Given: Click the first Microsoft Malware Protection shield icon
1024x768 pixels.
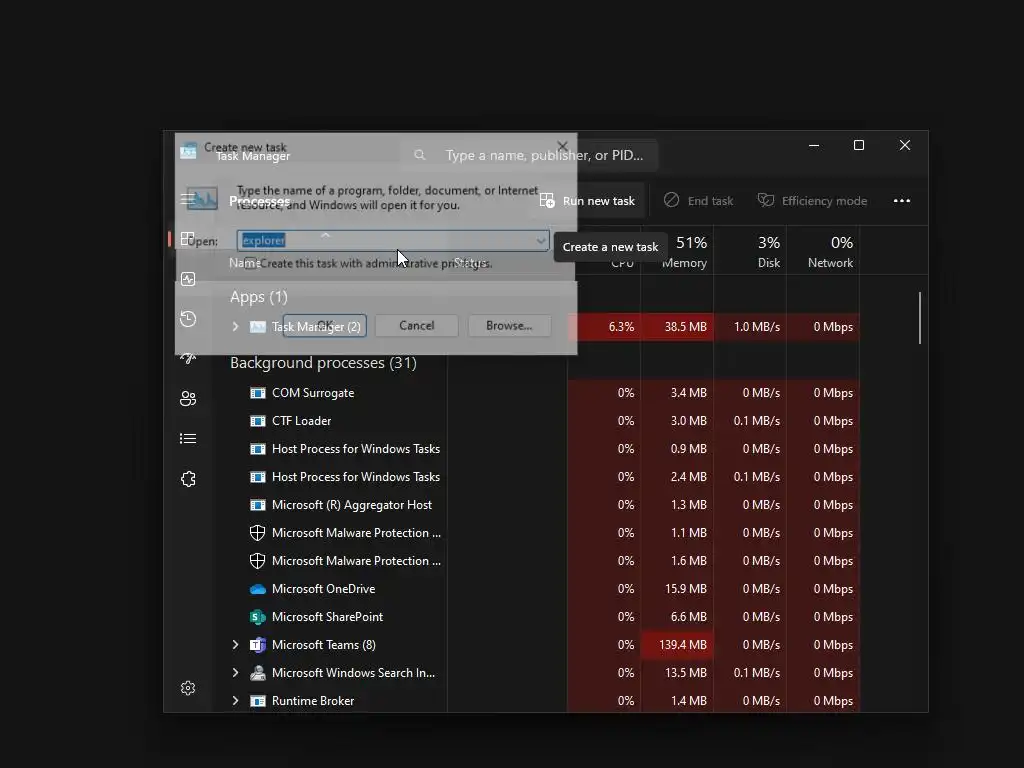Looking at the screenshot, I should pos(258,533).
